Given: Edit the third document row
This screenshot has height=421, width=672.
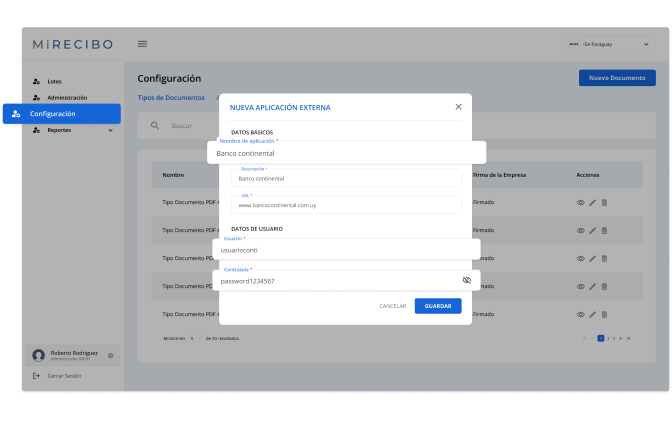Looking at the screenshot, I should (592, 258).
